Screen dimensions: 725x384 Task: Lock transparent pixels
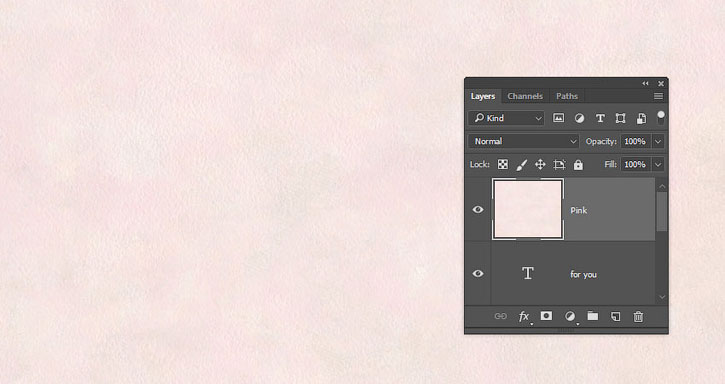pos(503,164)
